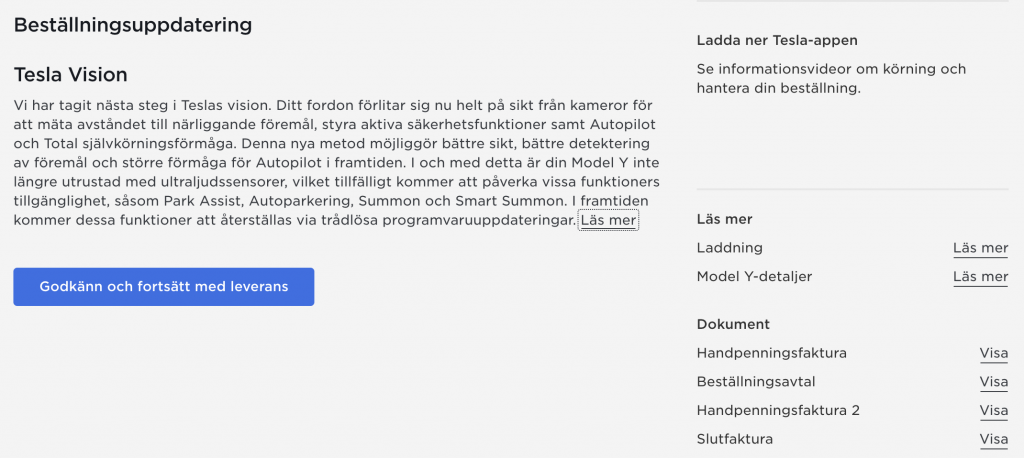Open Läs mer link for Model Y-detaljer

980,277
